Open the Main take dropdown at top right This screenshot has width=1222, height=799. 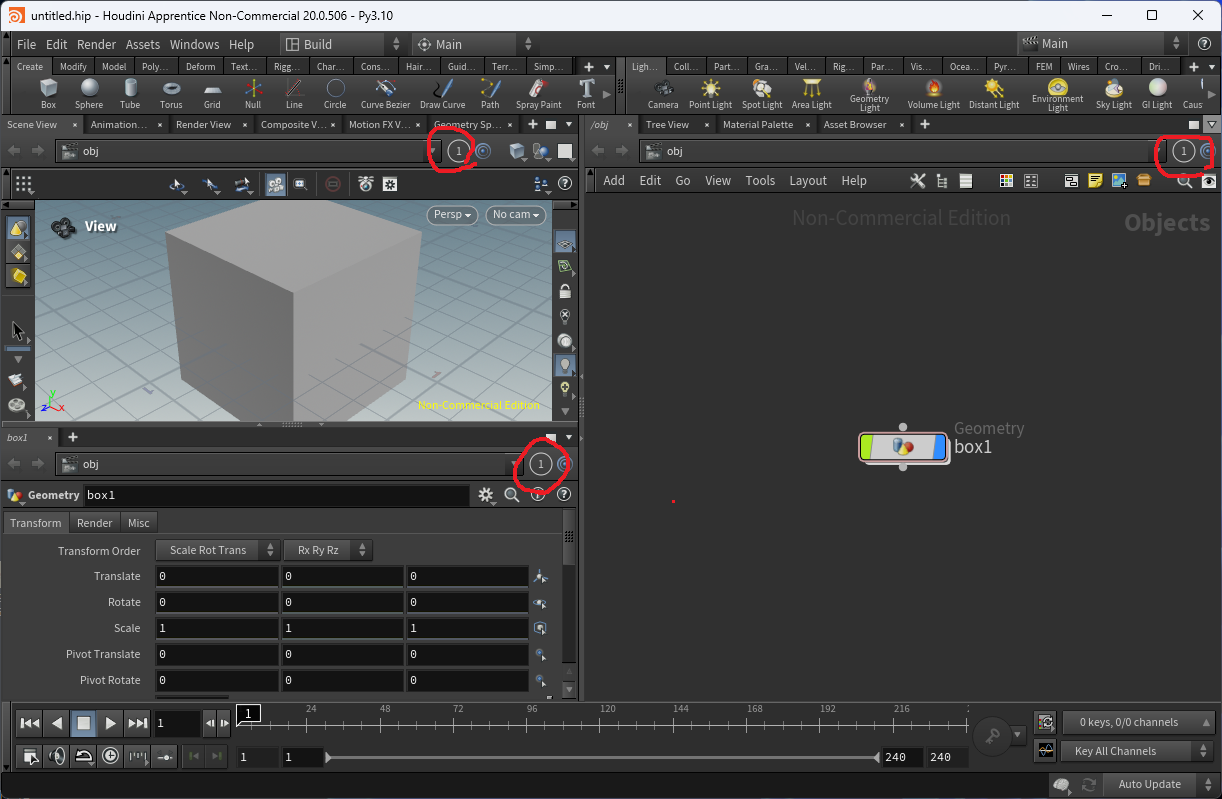tap(1103, 44)
